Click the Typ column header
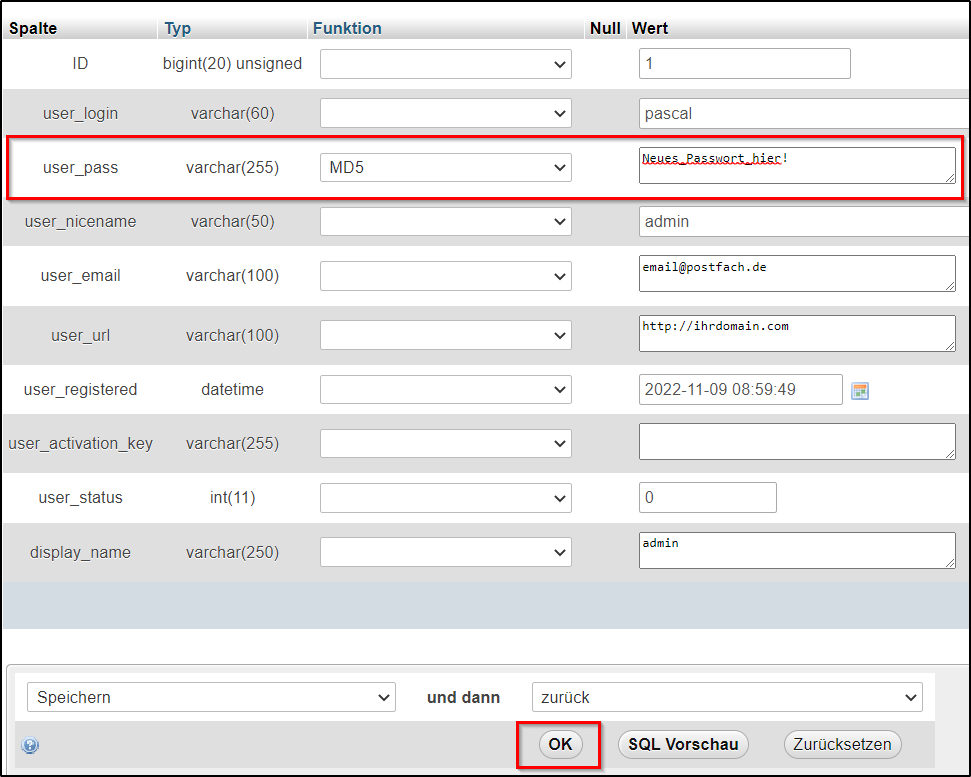Image resolution: width=971 pixels, height=777 pixels. coord(178,28)
